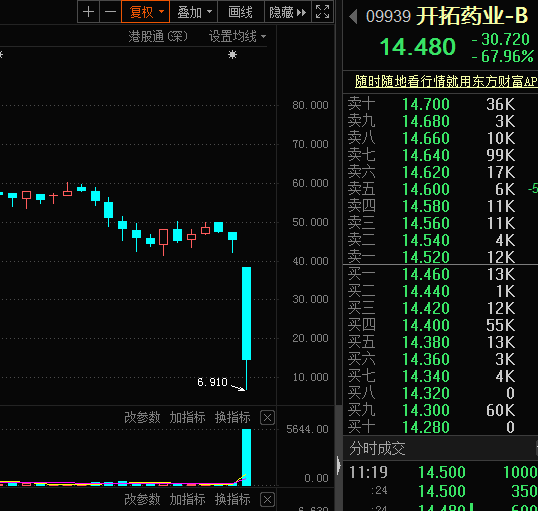Zoom in chart with plus button
538x511 pixels.
[x=89, y=12]
